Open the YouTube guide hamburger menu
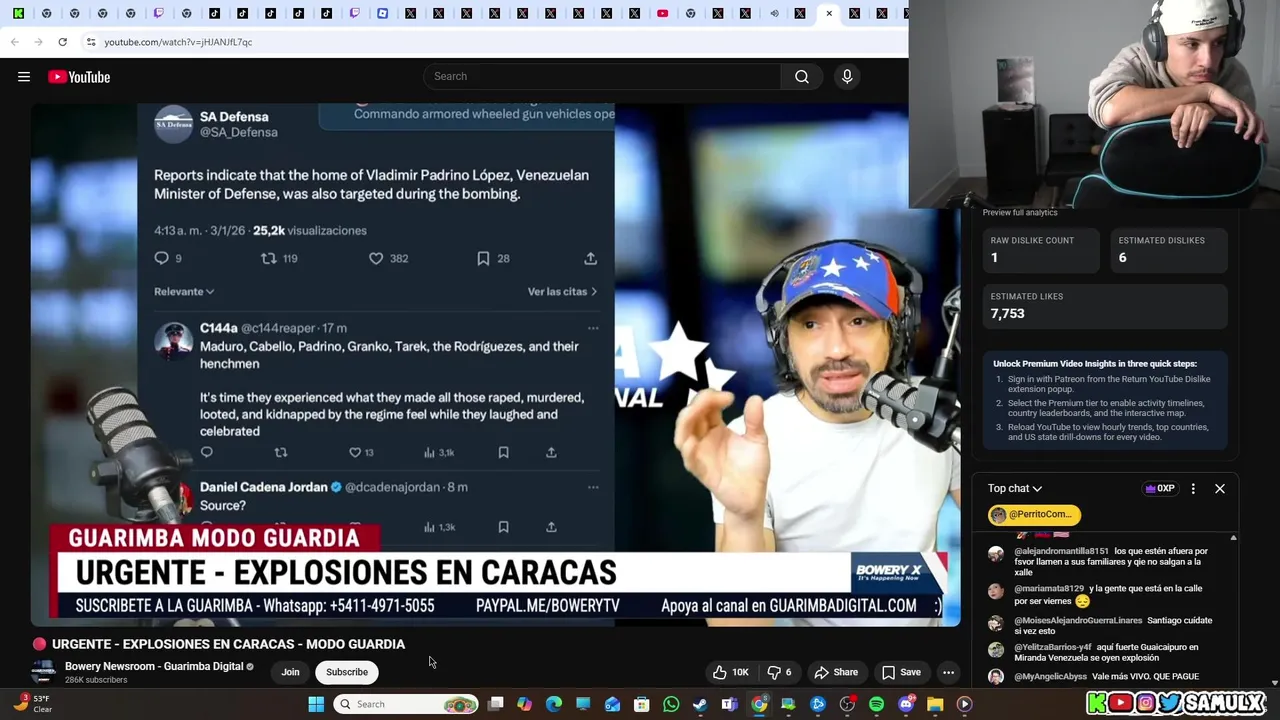This screenshot has width=1280, height=720. tap(24, 77)
